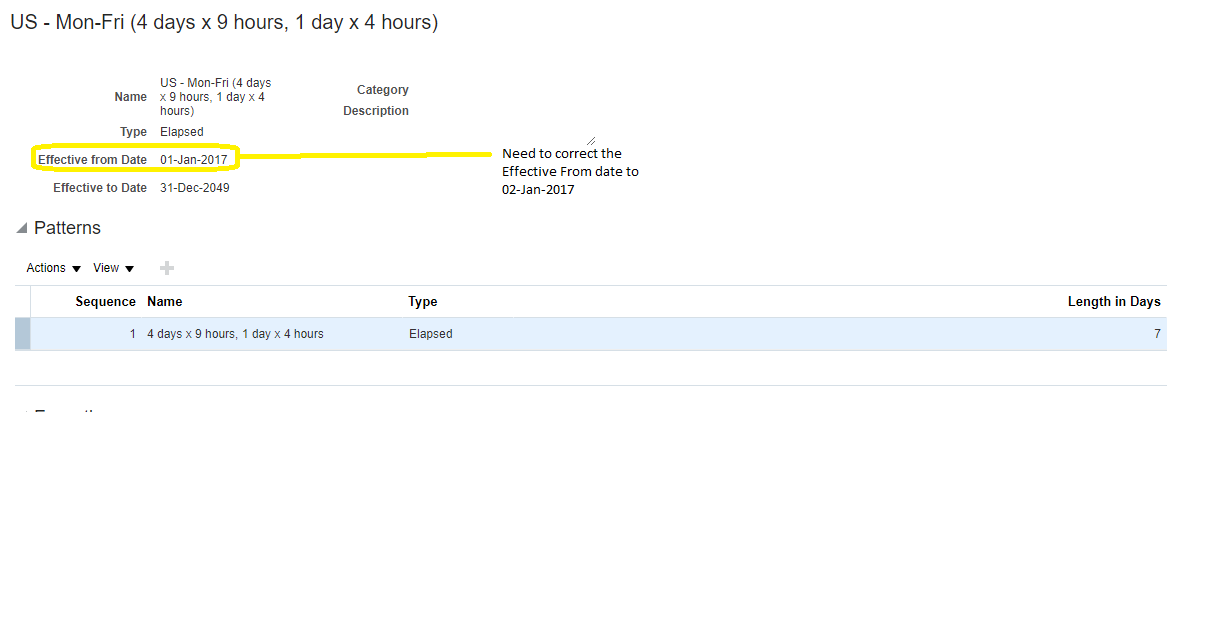This screenshot has height=630, width=1218.
Task: Click the plus icon to add a pattern
Action: point(166,267)
